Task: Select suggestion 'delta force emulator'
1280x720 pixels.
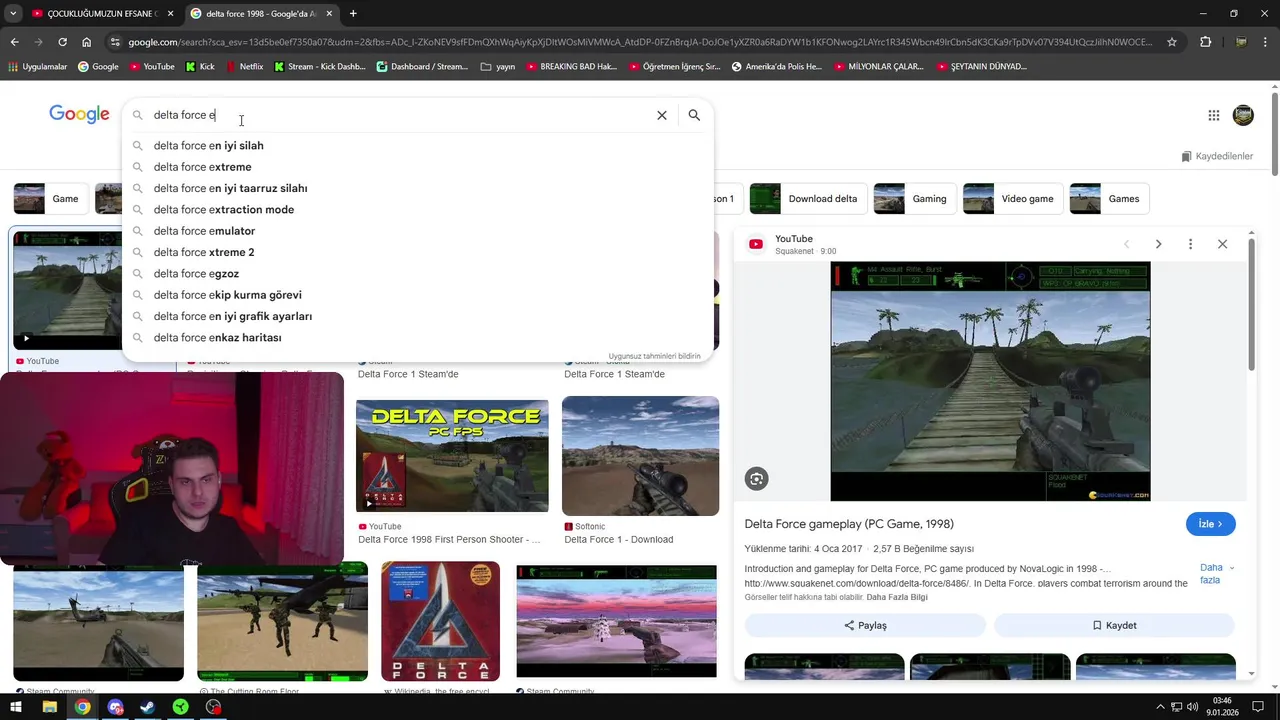Action: [x=418, y=231]
